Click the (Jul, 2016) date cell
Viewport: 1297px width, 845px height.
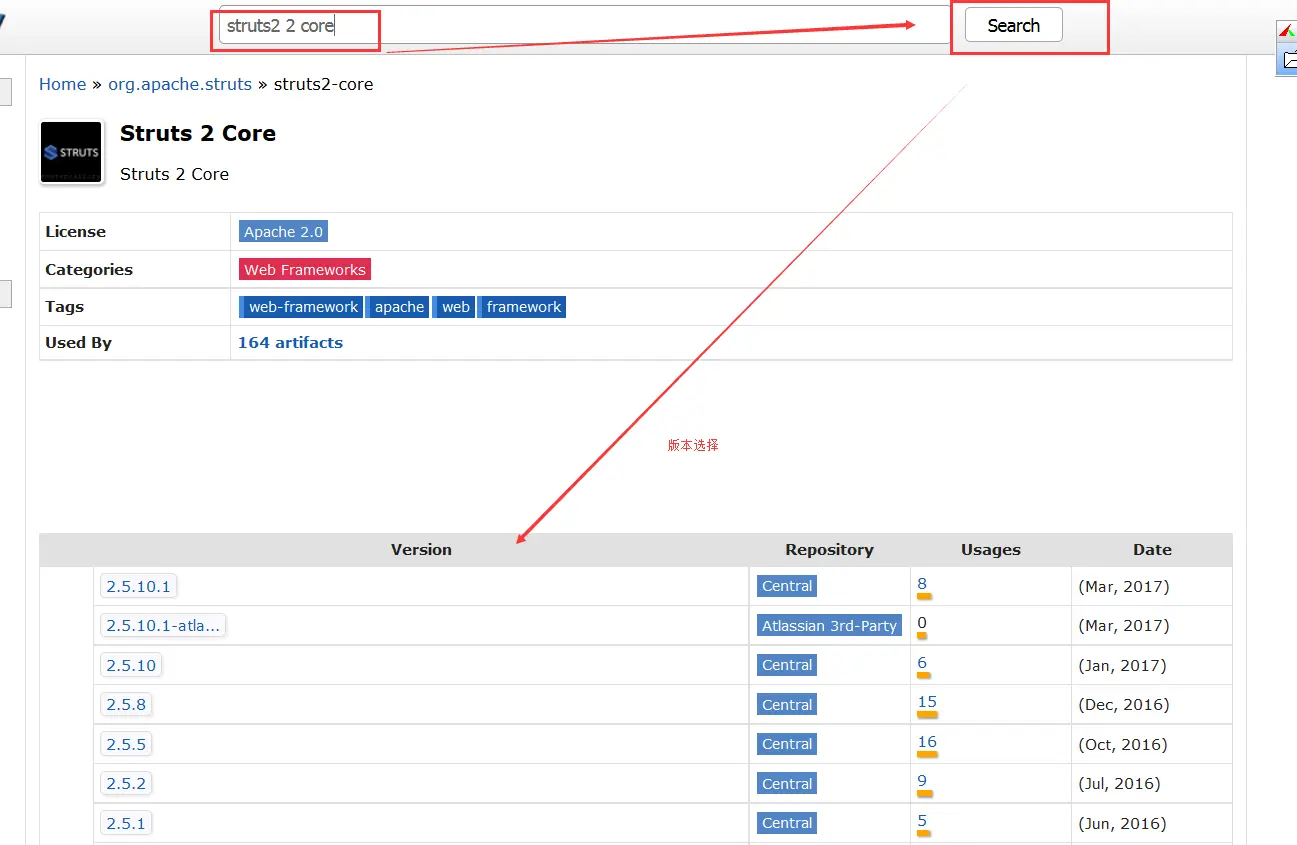coord(1119,783)
